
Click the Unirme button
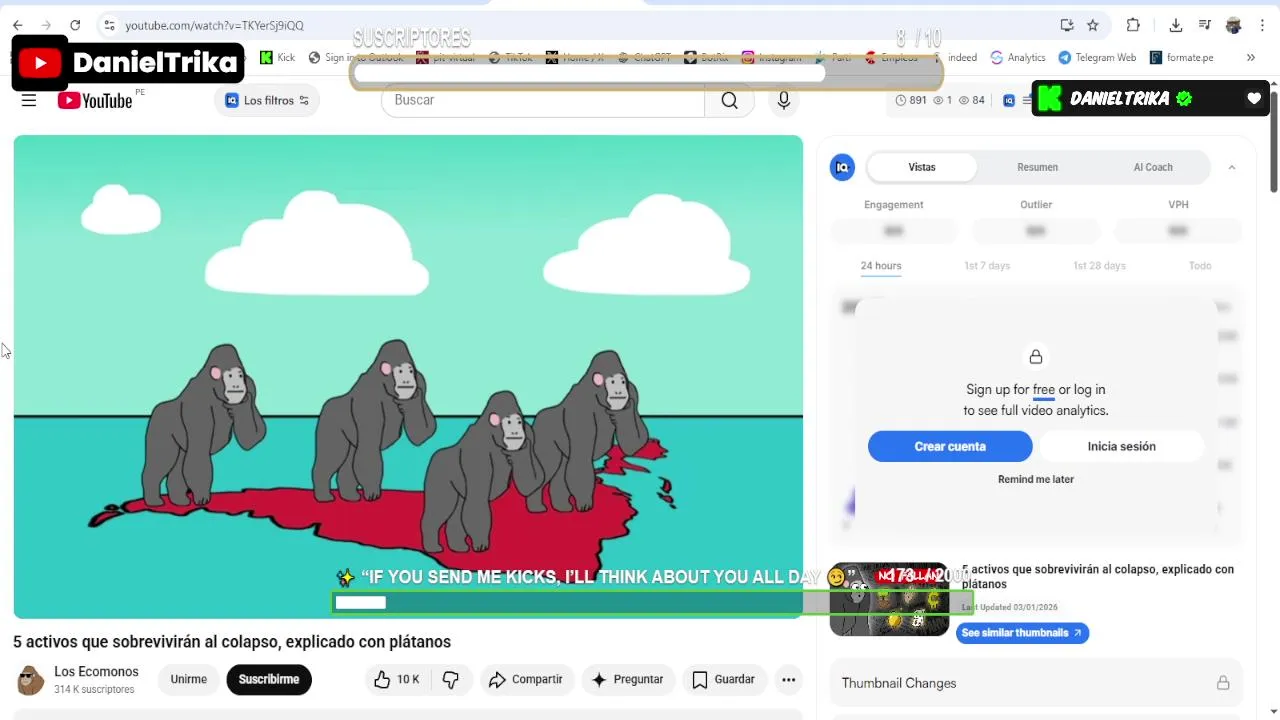188,679
